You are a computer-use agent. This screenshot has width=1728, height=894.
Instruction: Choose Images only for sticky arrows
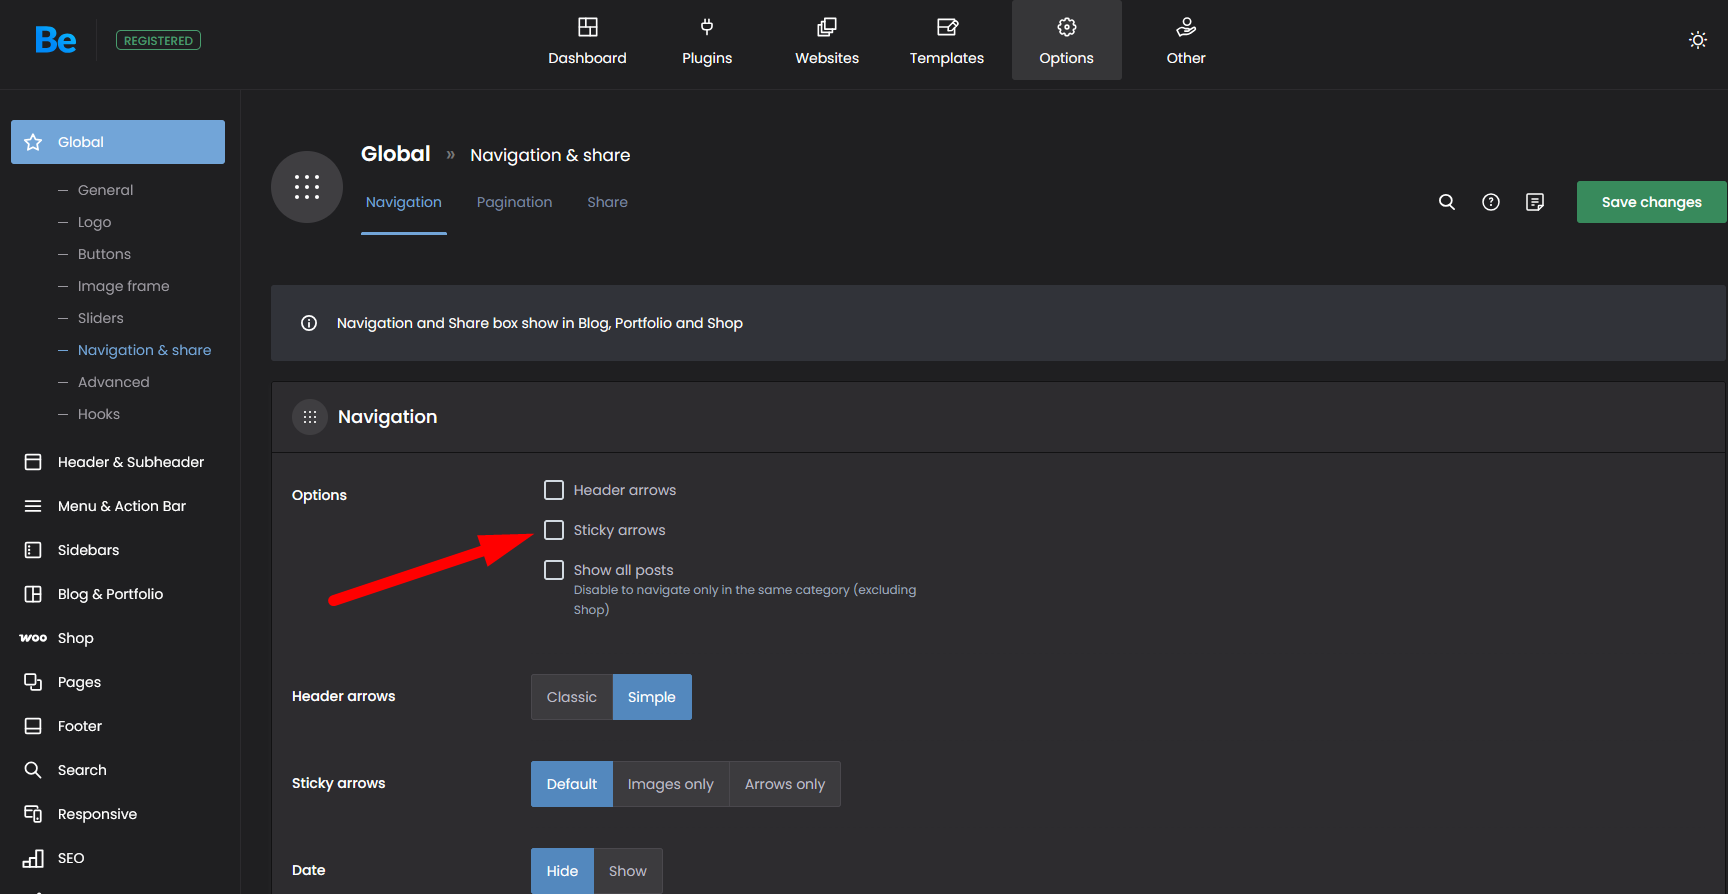670,784
